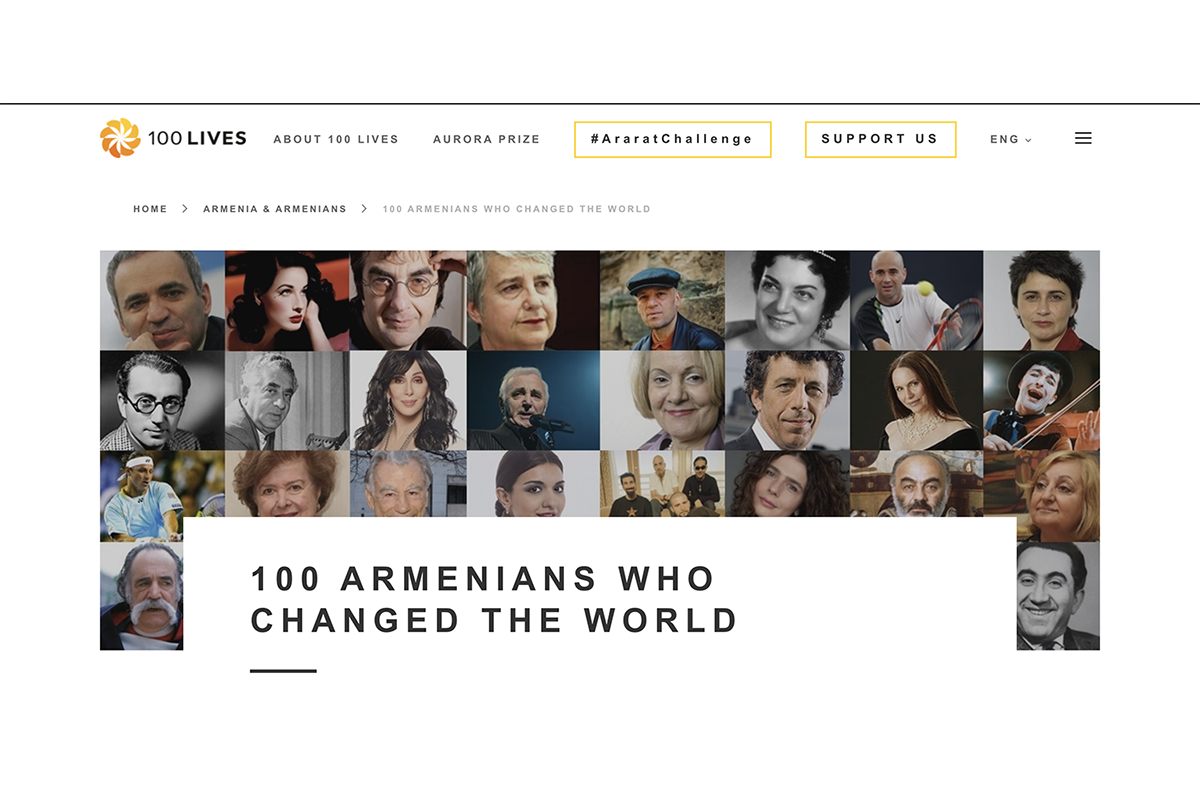Click the 100 LIVES orange swirl logo
Viewport: 1200px width, 800px height.
point(120,138)
